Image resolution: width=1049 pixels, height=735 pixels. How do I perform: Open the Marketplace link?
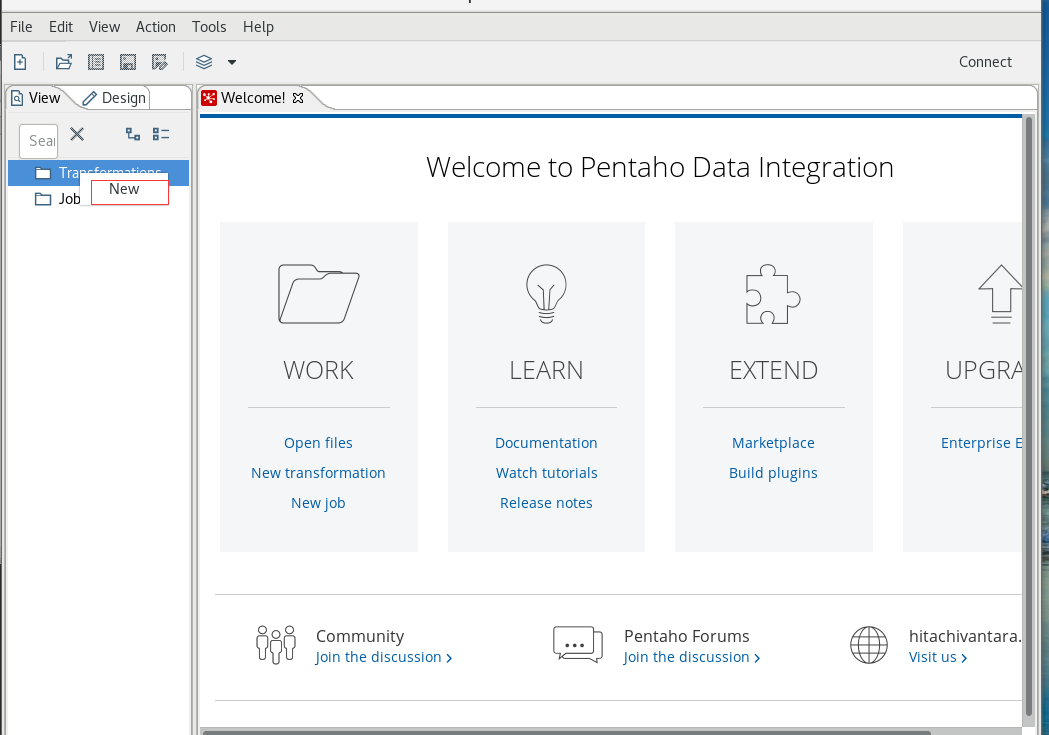pyautogui.click(x=773, y=443)
